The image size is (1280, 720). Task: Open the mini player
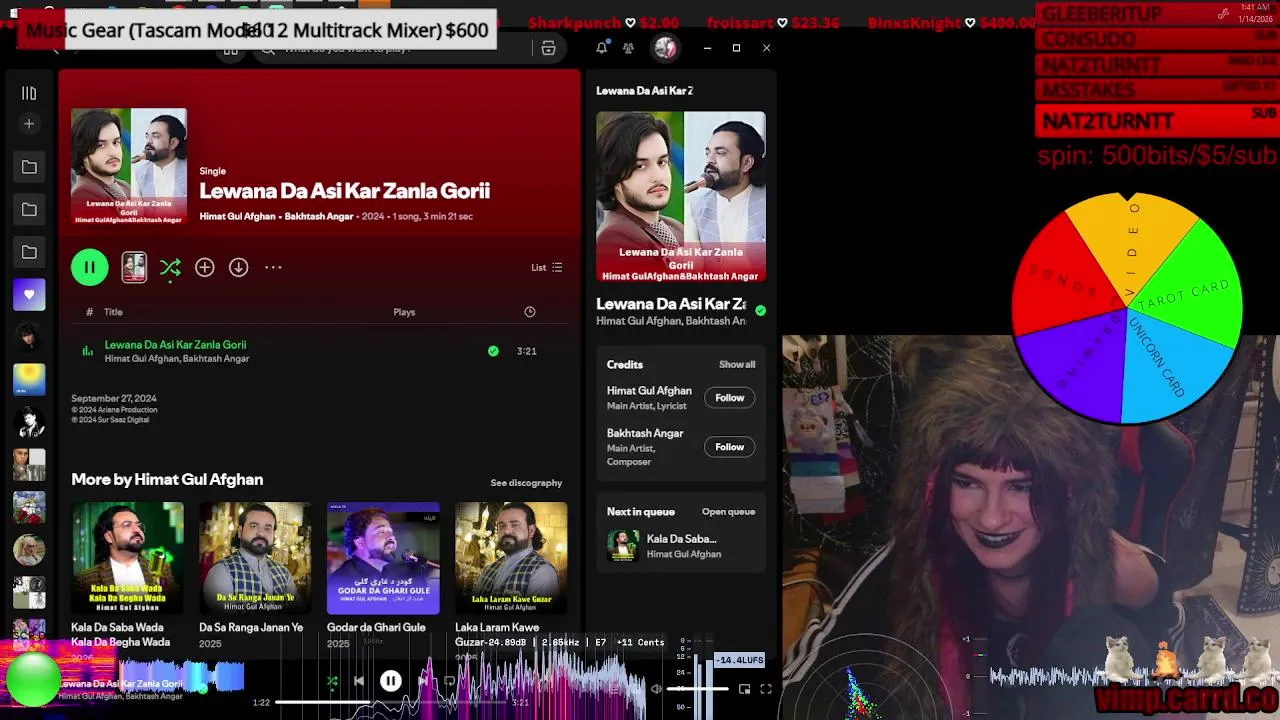[x=744, y=689]
